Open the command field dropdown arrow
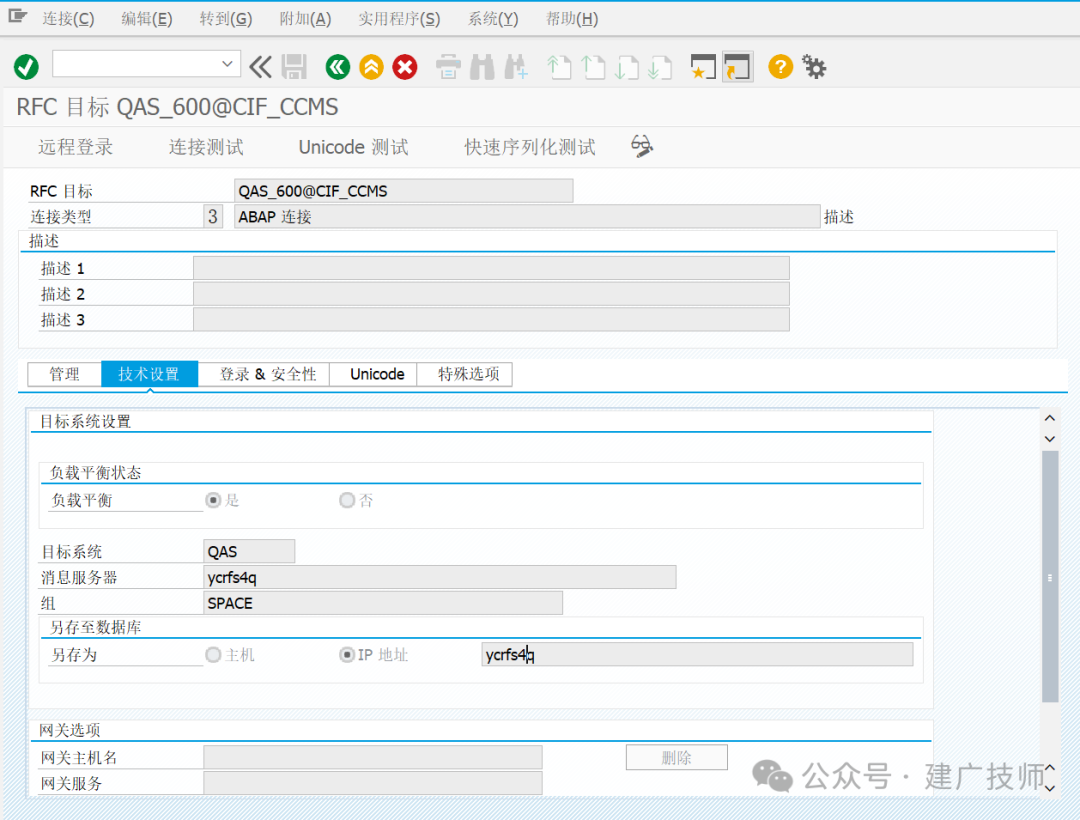Screen dimensions: 1080x820 (x=227, y=64)
